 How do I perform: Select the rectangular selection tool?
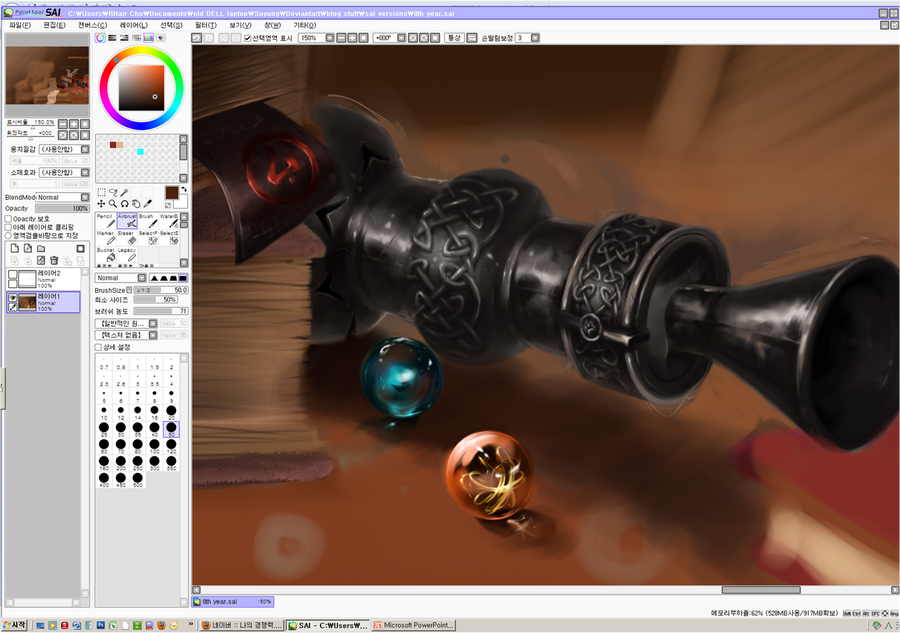tap(101, 192)
